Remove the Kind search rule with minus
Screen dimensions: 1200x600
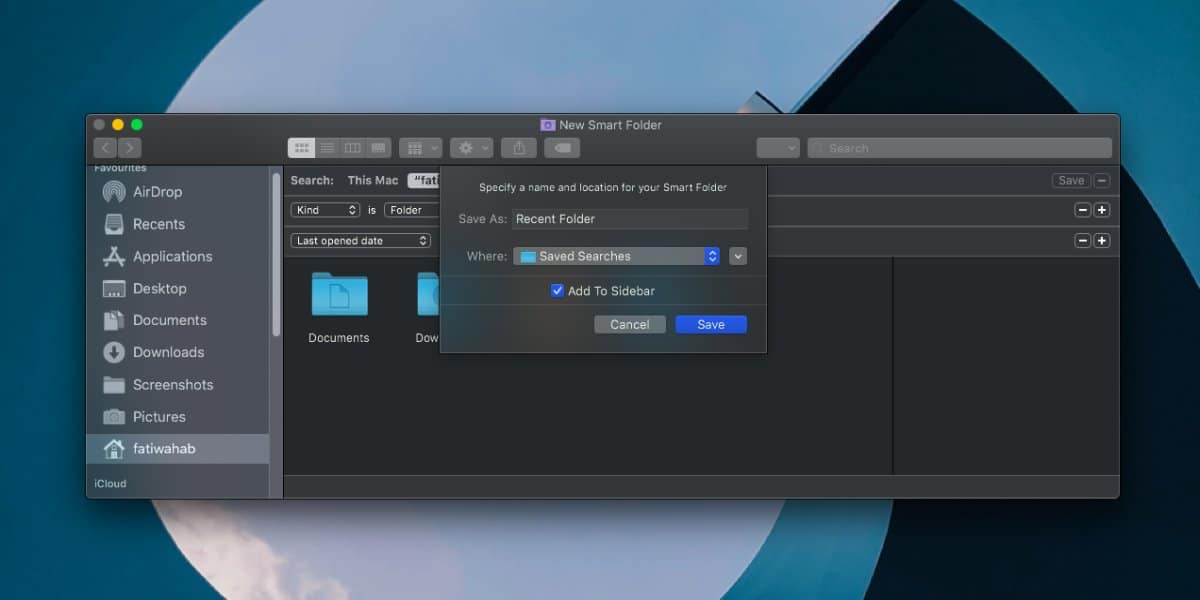(x=1082, y=210)
